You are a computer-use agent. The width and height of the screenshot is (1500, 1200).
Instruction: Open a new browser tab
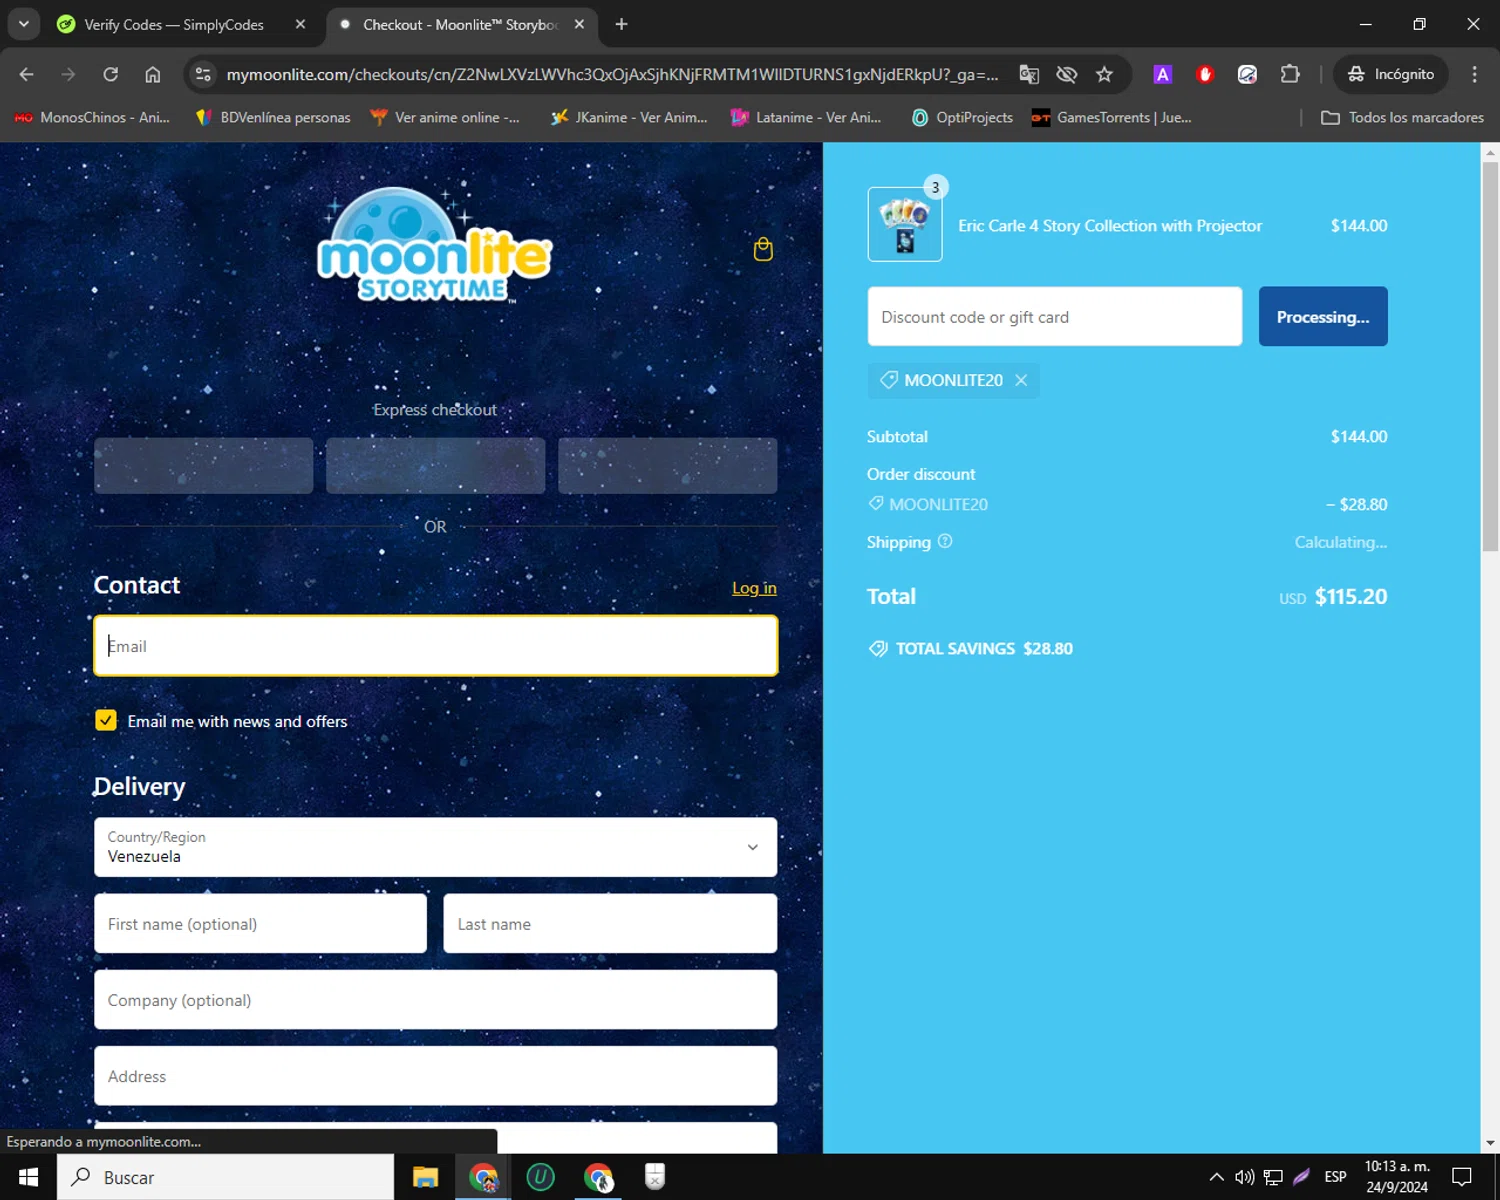click(621, 24)
